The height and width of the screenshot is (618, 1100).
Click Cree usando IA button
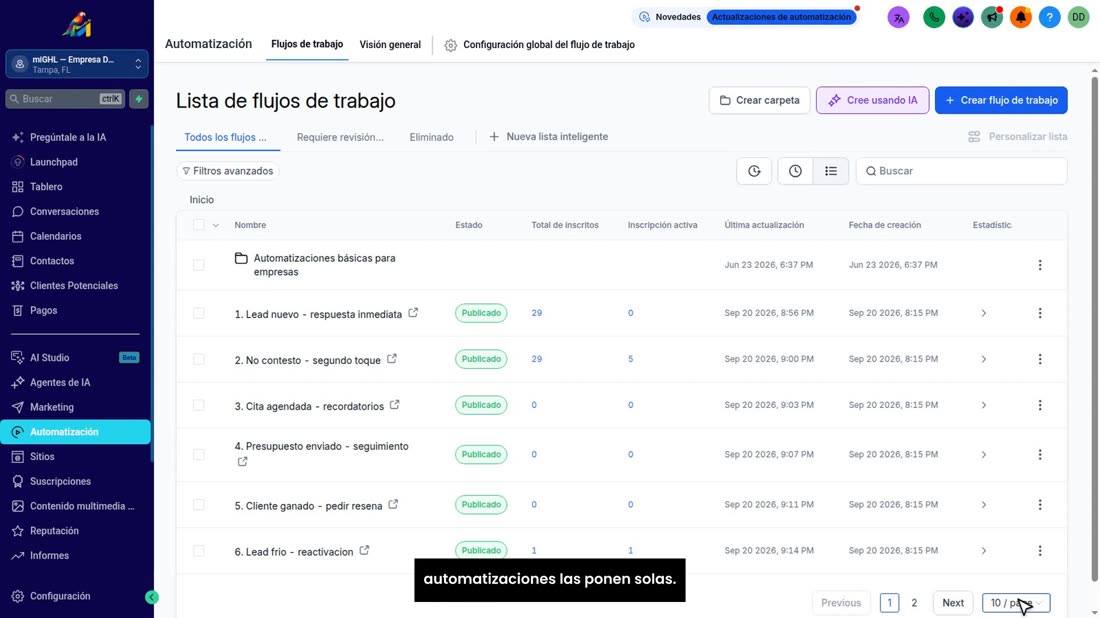(x=872, y=100)
